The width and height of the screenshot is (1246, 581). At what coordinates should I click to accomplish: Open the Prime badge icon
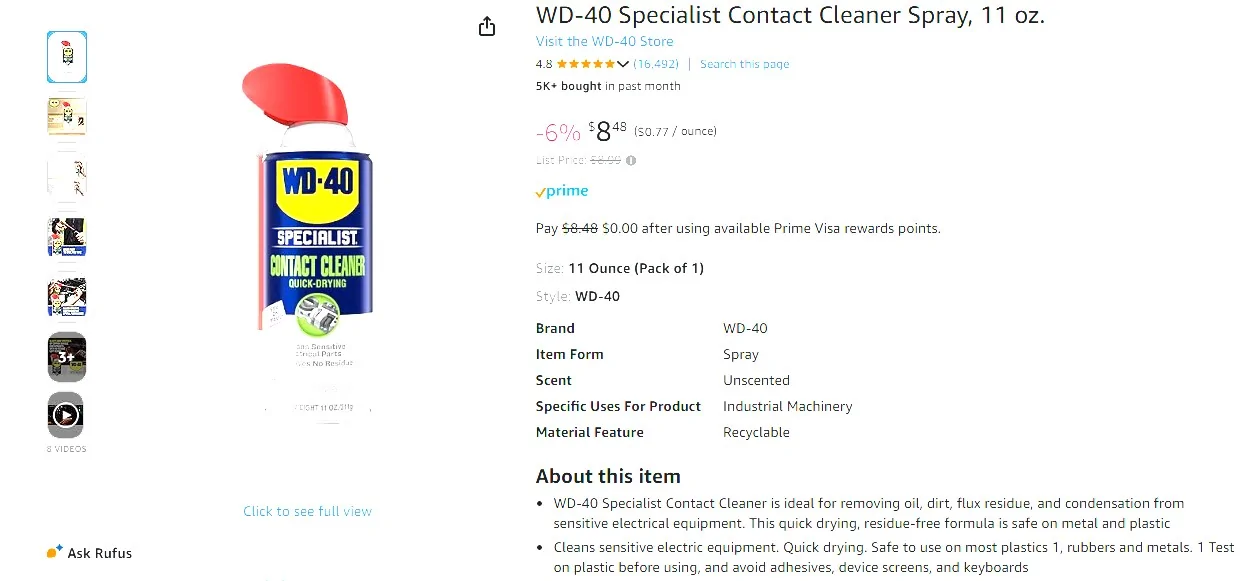560,190
